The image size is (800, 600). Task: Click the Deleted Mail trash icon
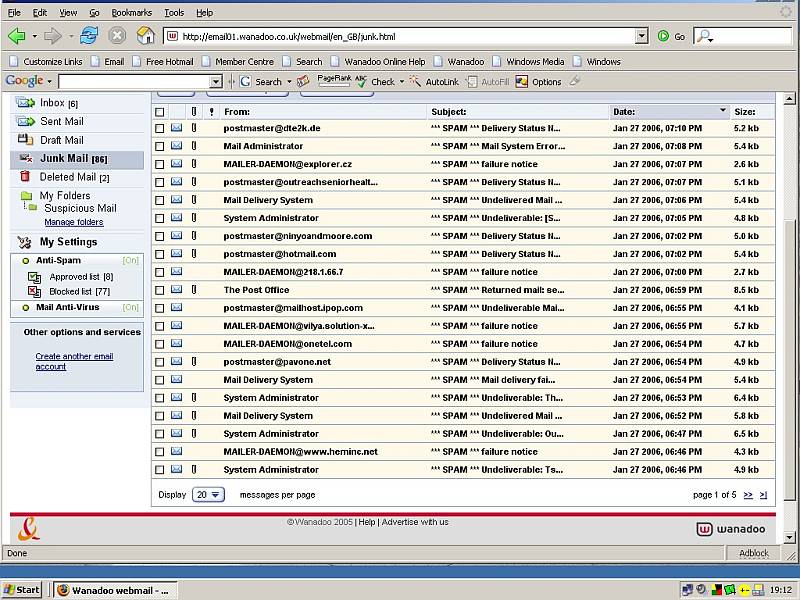point(25,177)
